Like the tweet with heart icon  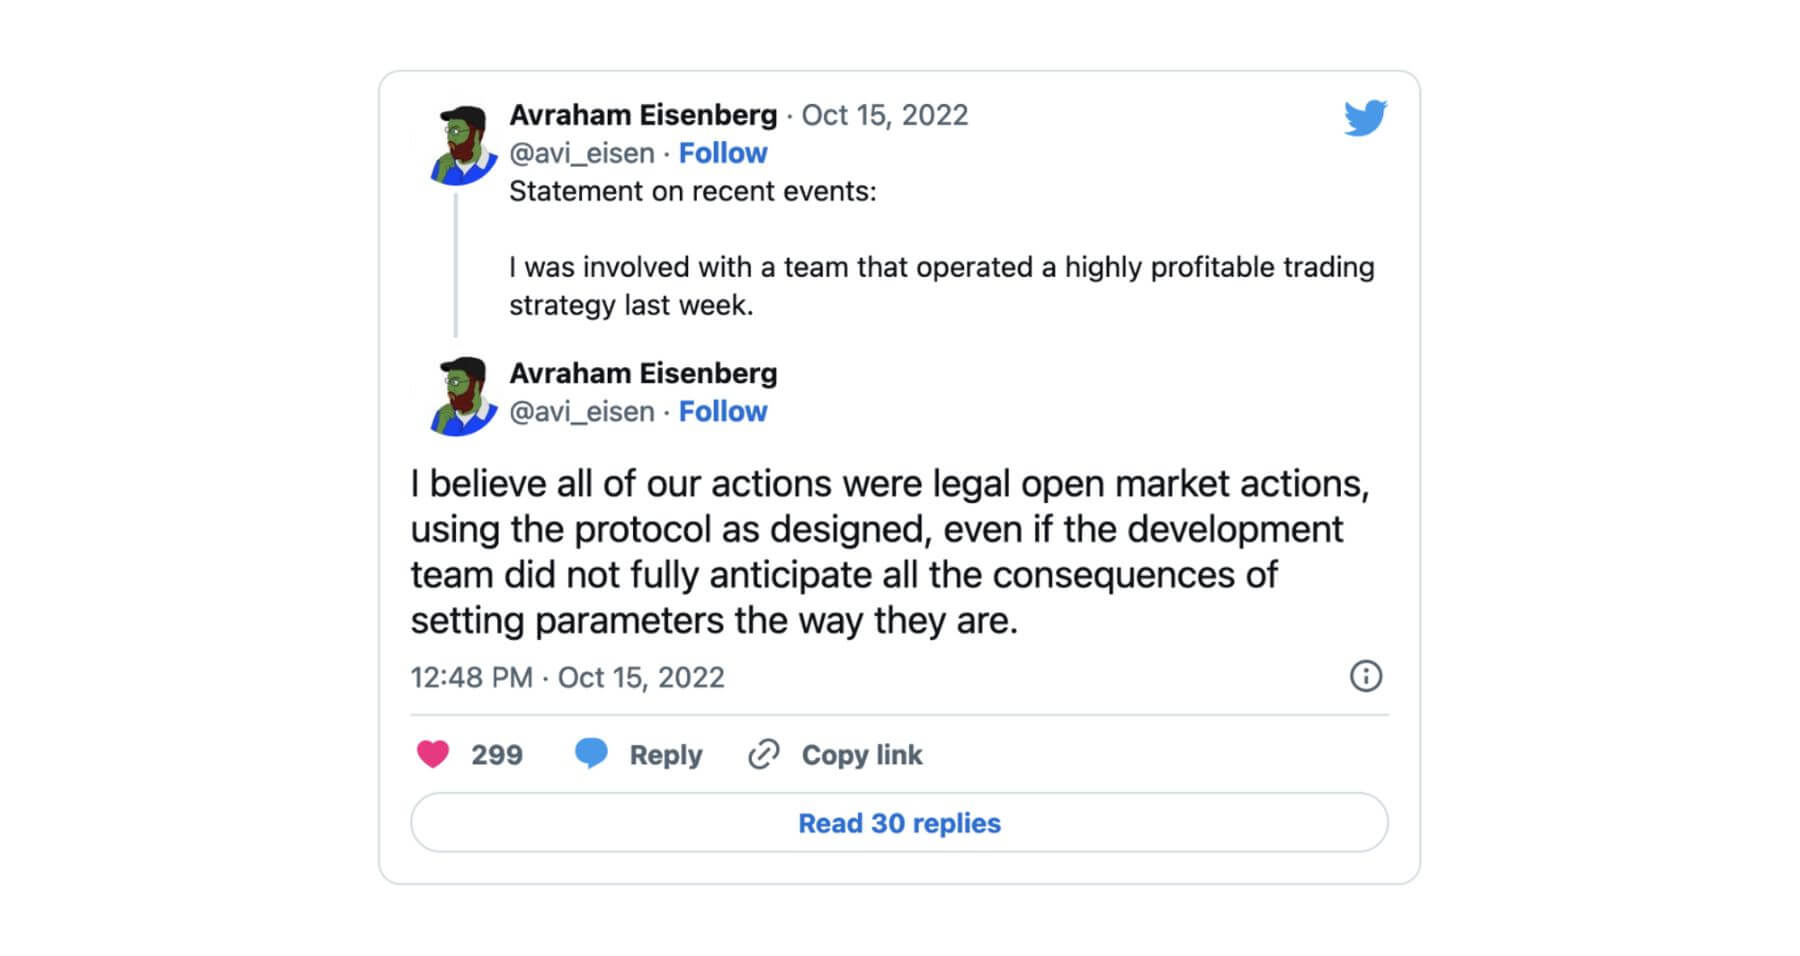[x=433, y=754]
